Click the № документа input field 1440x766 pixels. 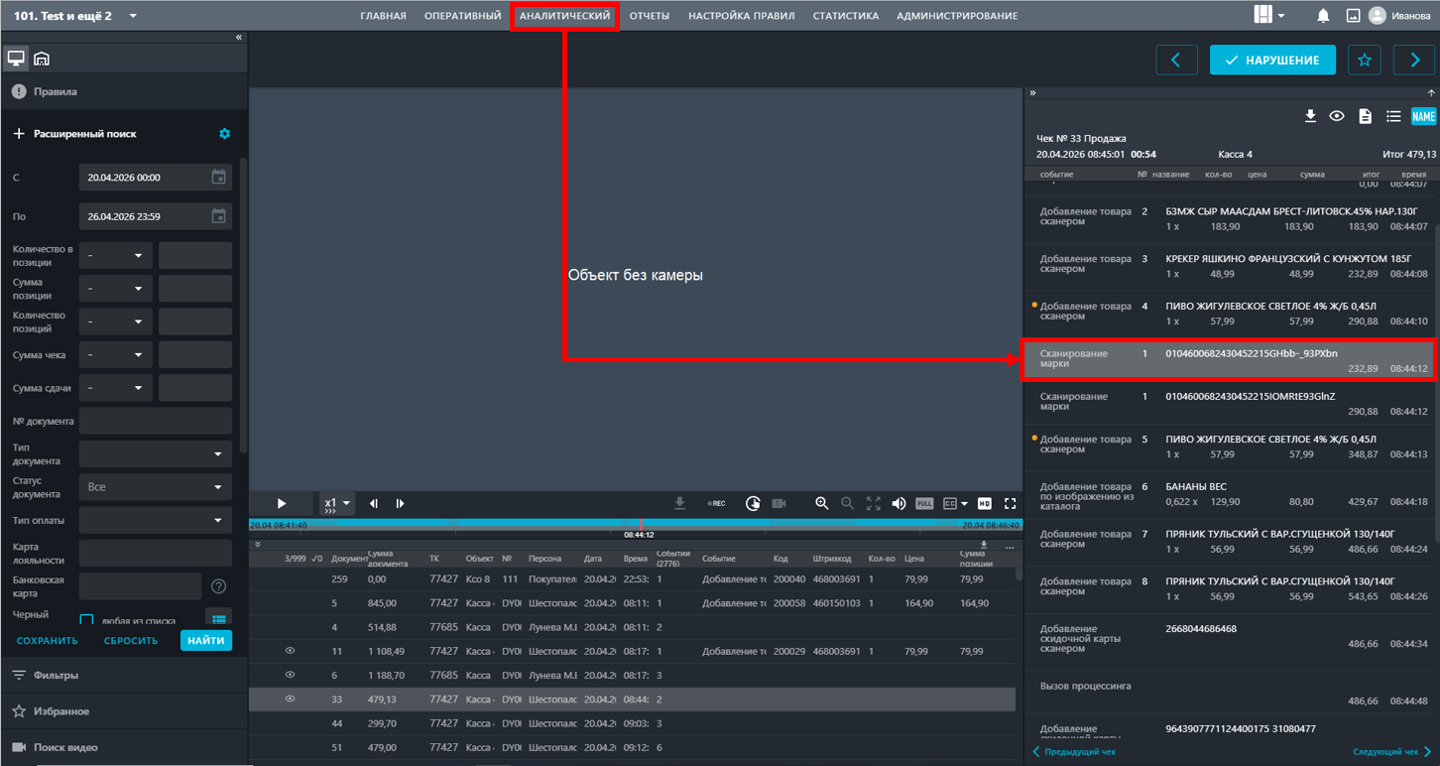[x=155, y=420]
